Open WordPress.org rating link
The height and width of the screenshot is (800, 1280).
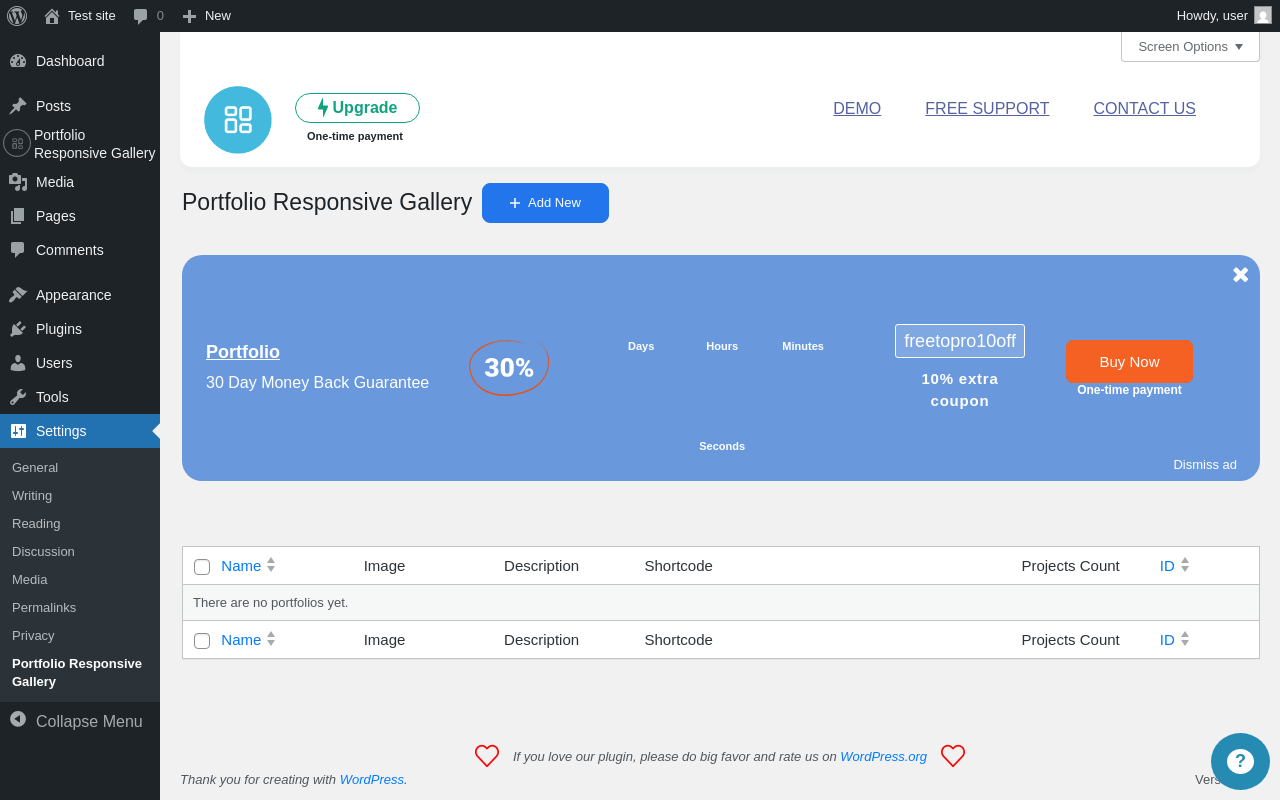(883, 756)
